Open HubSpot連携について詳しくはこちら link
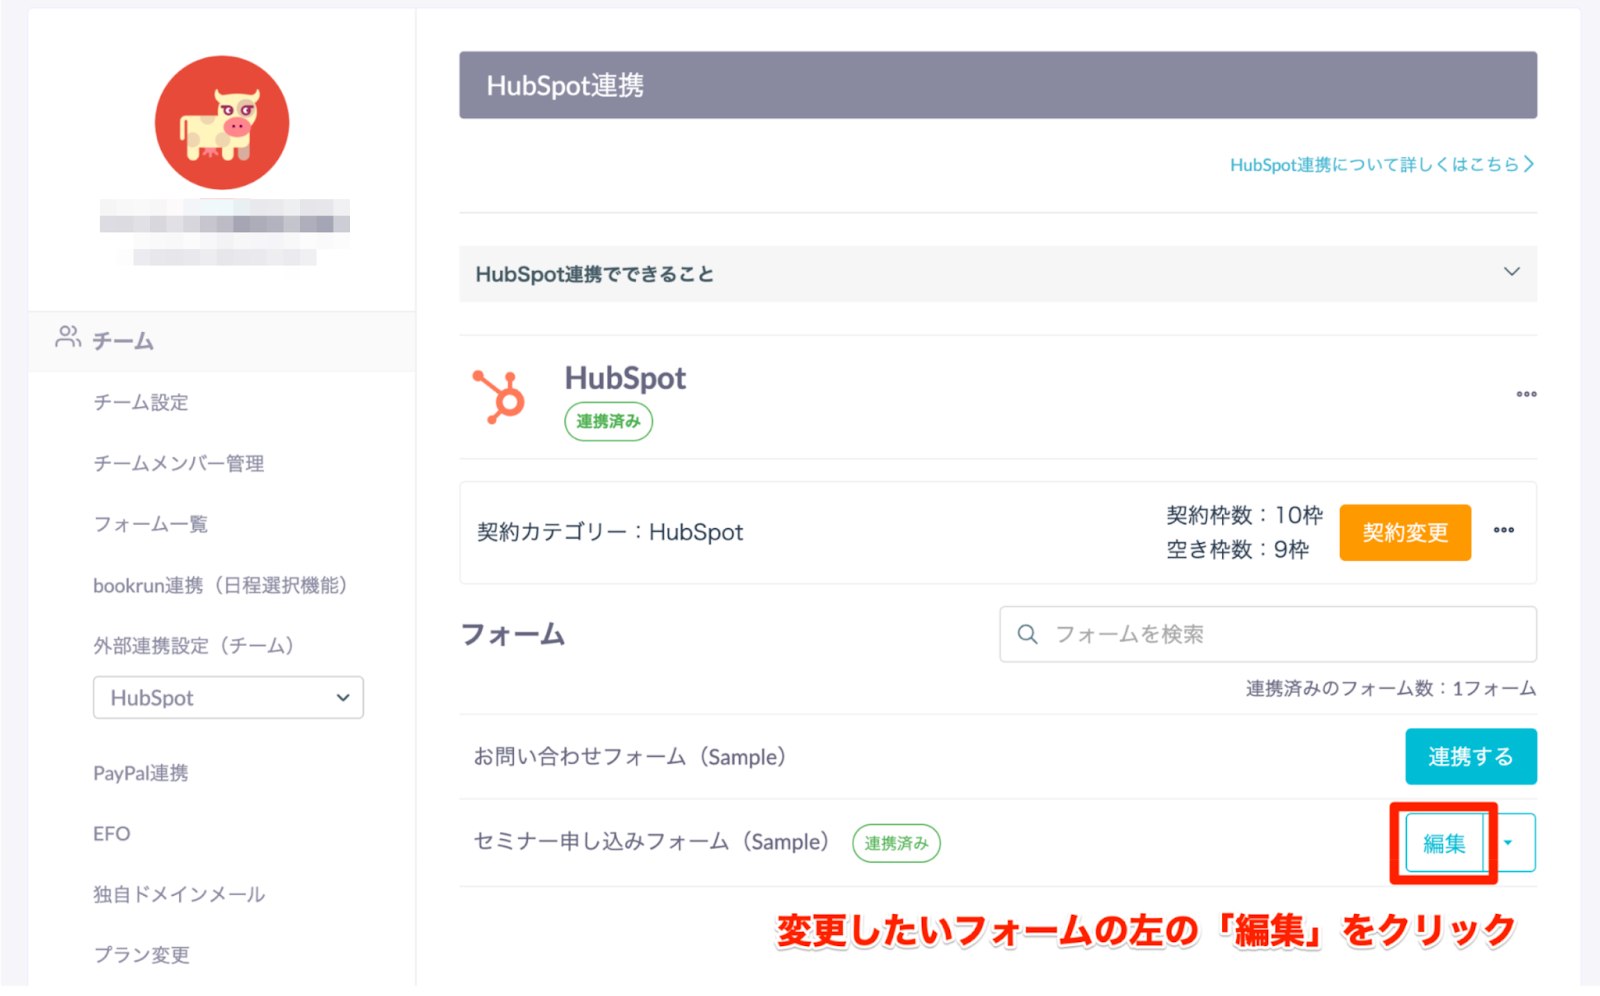 coord(1382,164)
